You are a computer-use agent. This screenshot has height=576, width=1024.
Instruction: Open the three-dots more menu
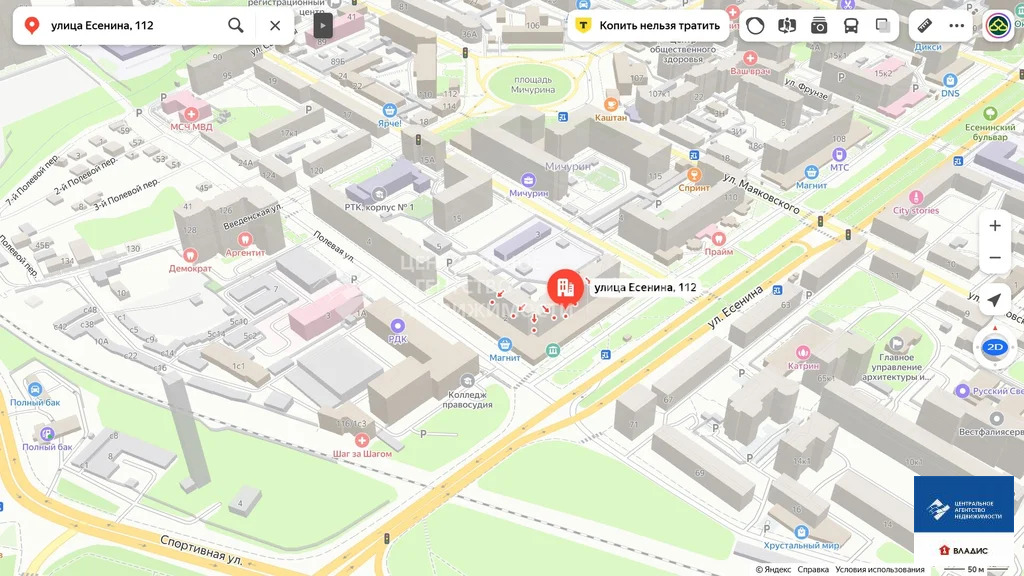957,25
